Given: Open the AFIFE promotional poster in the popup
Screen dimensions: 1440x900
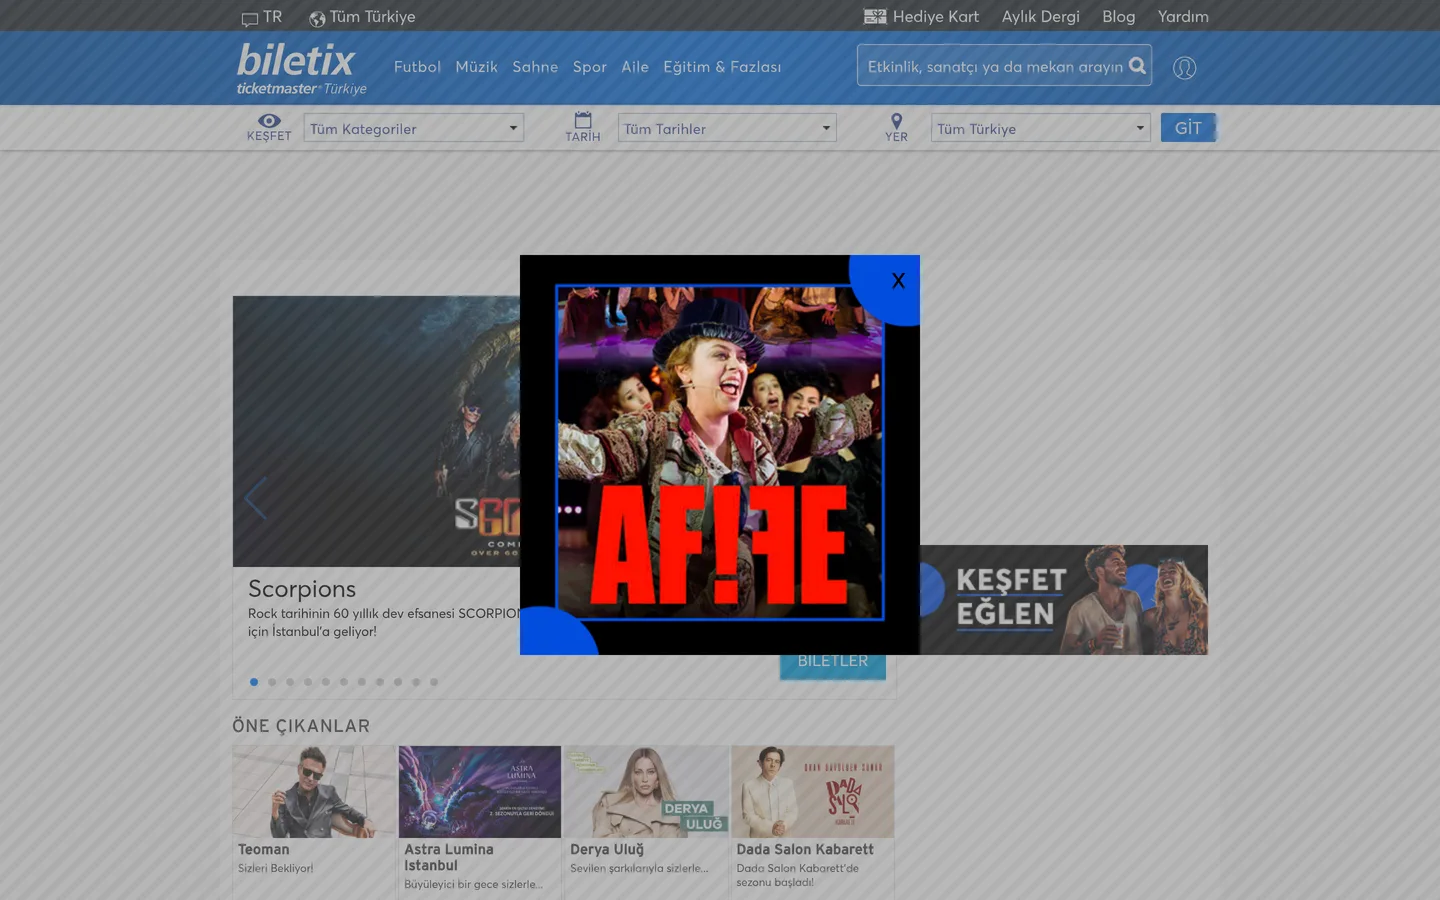Looking at the screenshot, I should point(720,453).
